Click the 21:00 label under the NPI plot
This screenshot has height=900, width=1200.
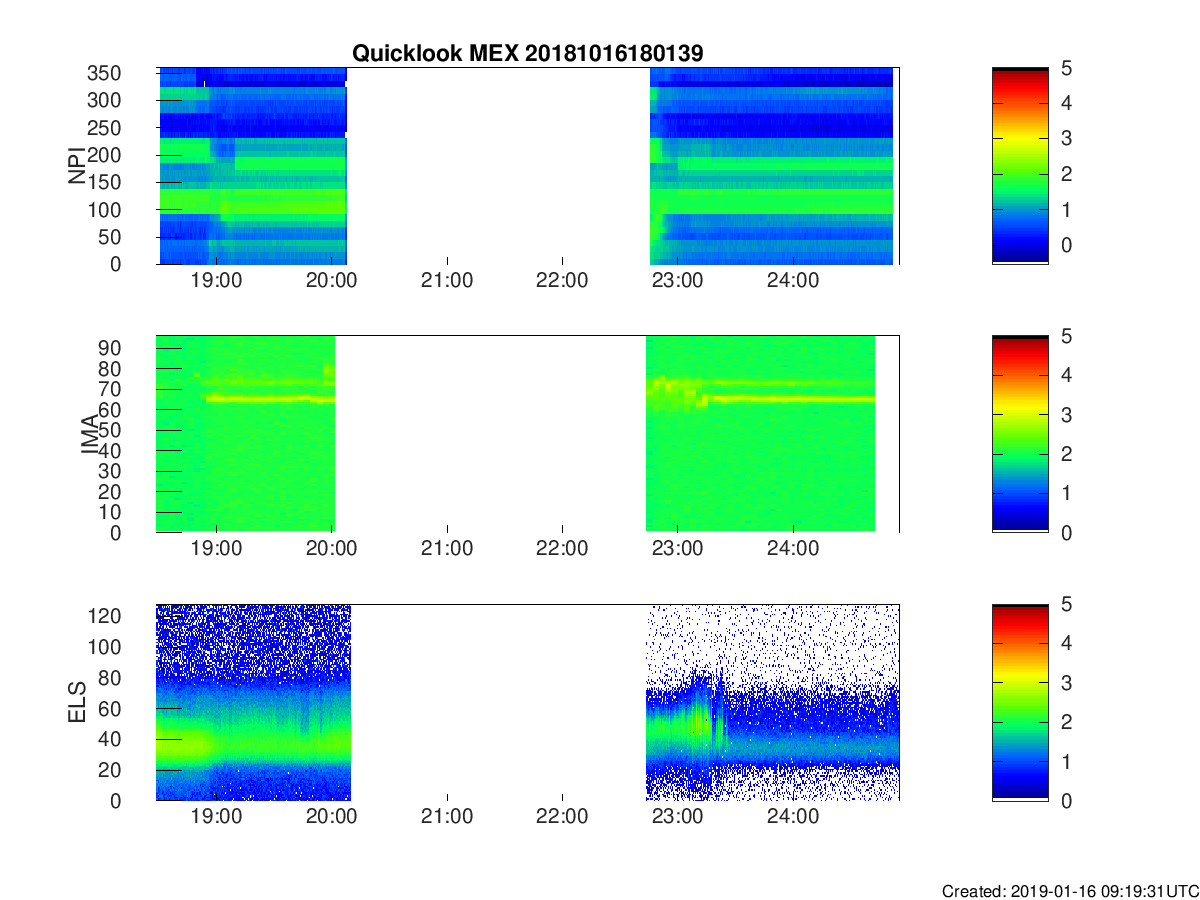[x=447, y=281]
